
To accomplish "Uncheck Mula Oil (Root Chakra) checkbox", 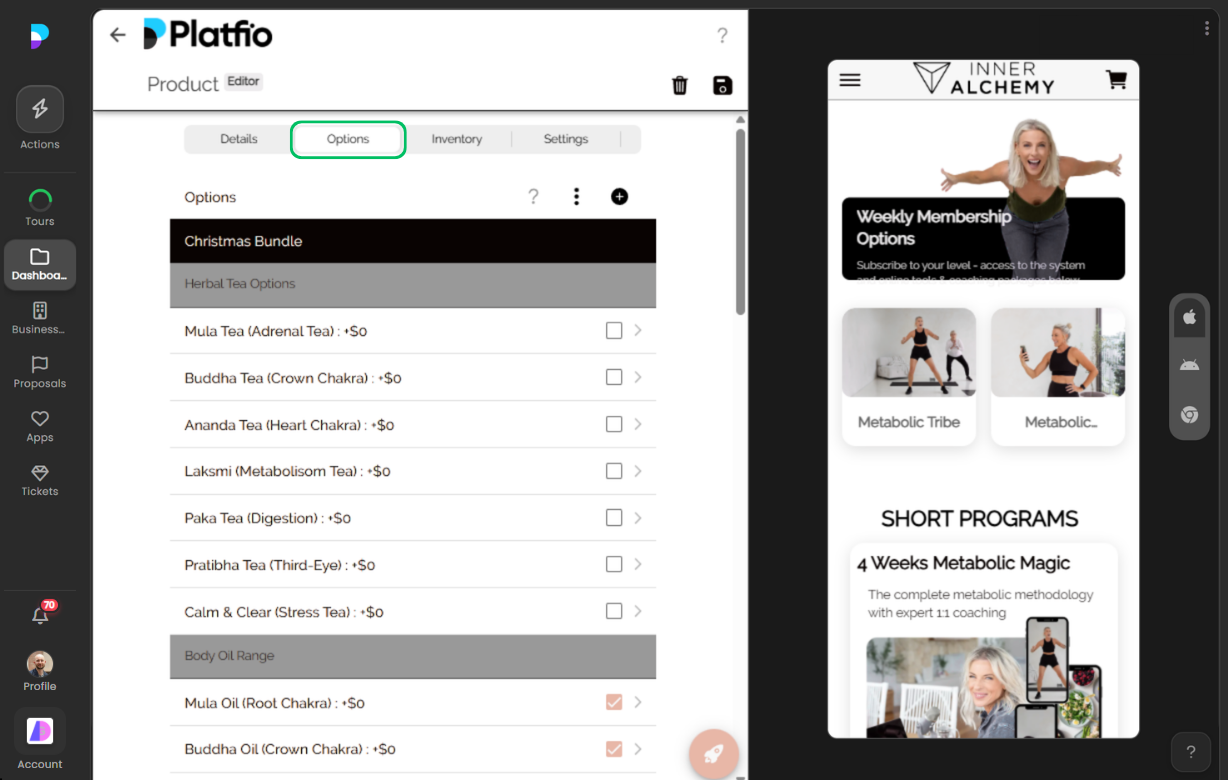I will pyautogui.click(x=614, y=703).
